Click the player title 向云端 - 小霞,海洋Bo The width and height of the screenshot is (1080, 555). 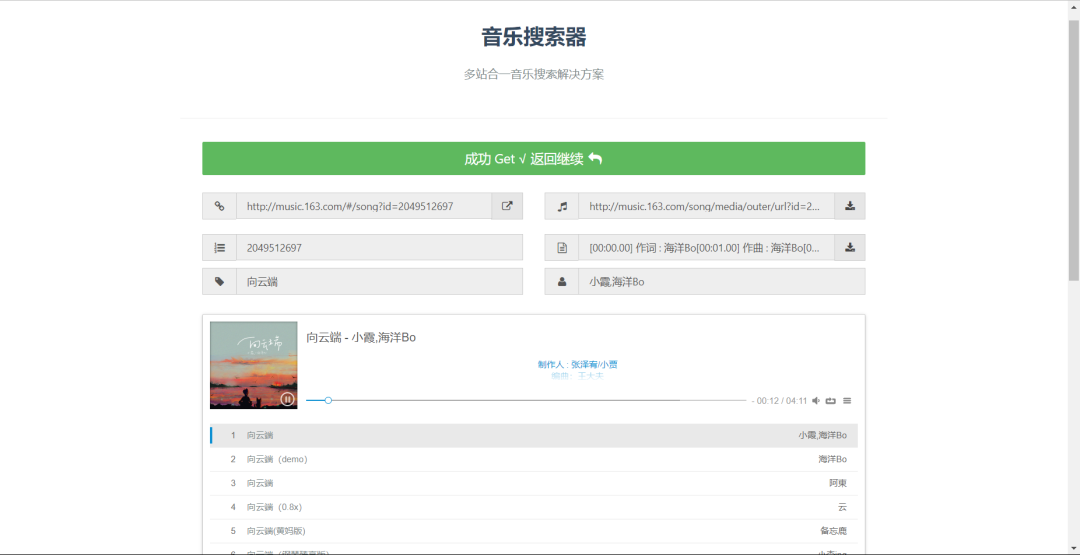[x=361, y=337]
